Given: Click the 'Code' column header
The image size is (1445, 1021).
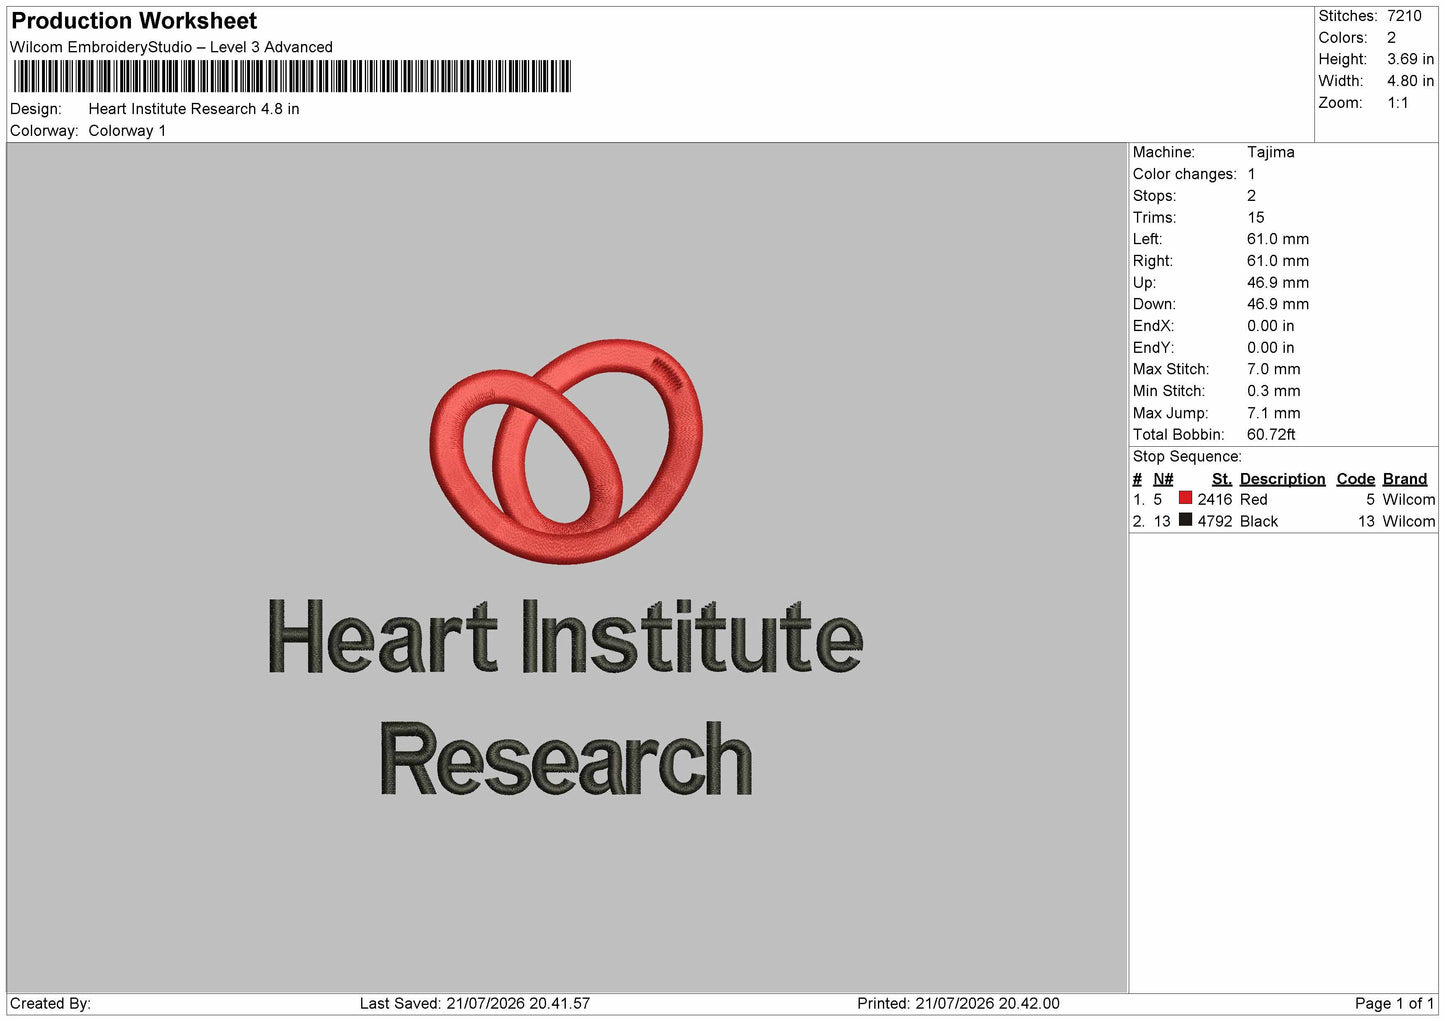Looking at the screenshot, I should tap(1355, 479).
